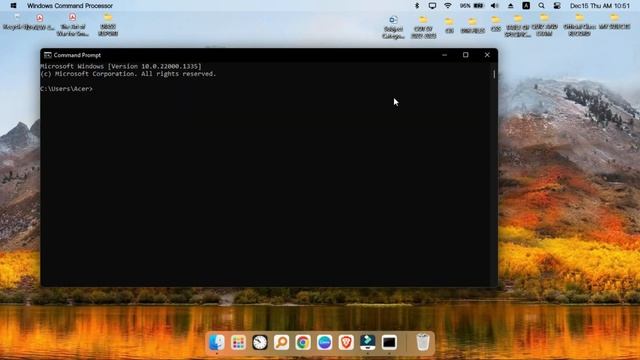
Task: Select the first PDF file on the desktop
Action: coord(40,21)
